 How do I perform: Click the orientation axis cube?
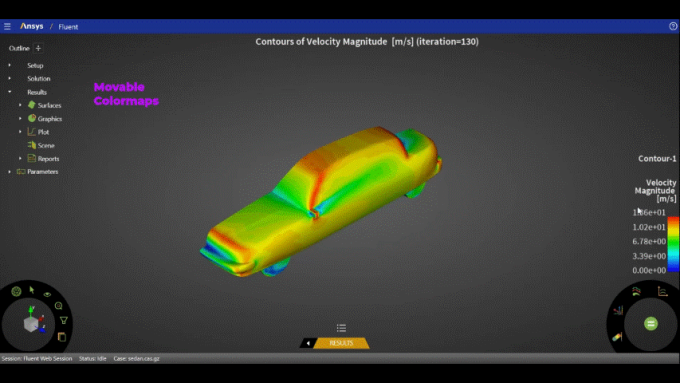[31, 324]
